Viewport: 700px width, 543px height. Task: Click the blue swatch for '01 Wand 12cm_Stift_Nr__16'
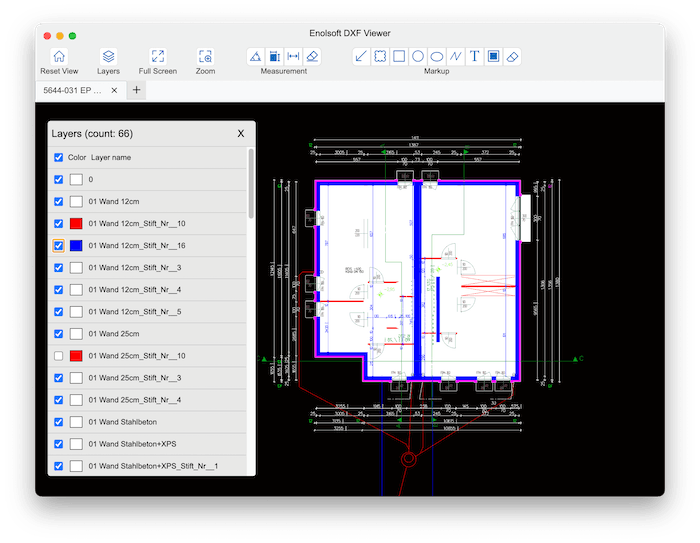tap(76, 246)
